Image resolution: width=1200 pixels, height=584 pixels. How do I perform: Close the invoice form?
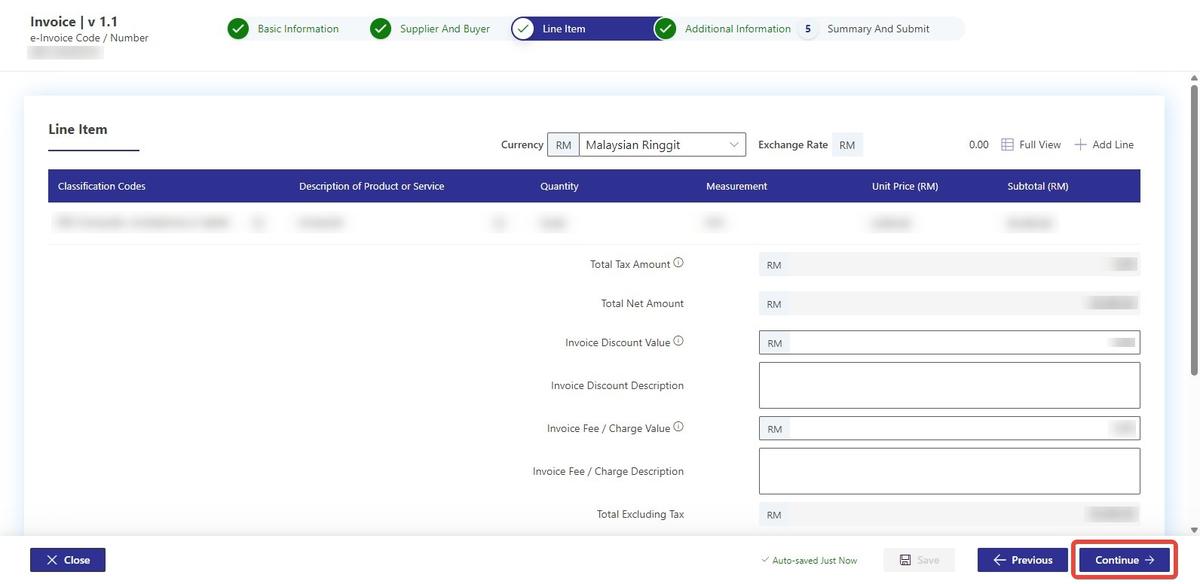[67, 560]
